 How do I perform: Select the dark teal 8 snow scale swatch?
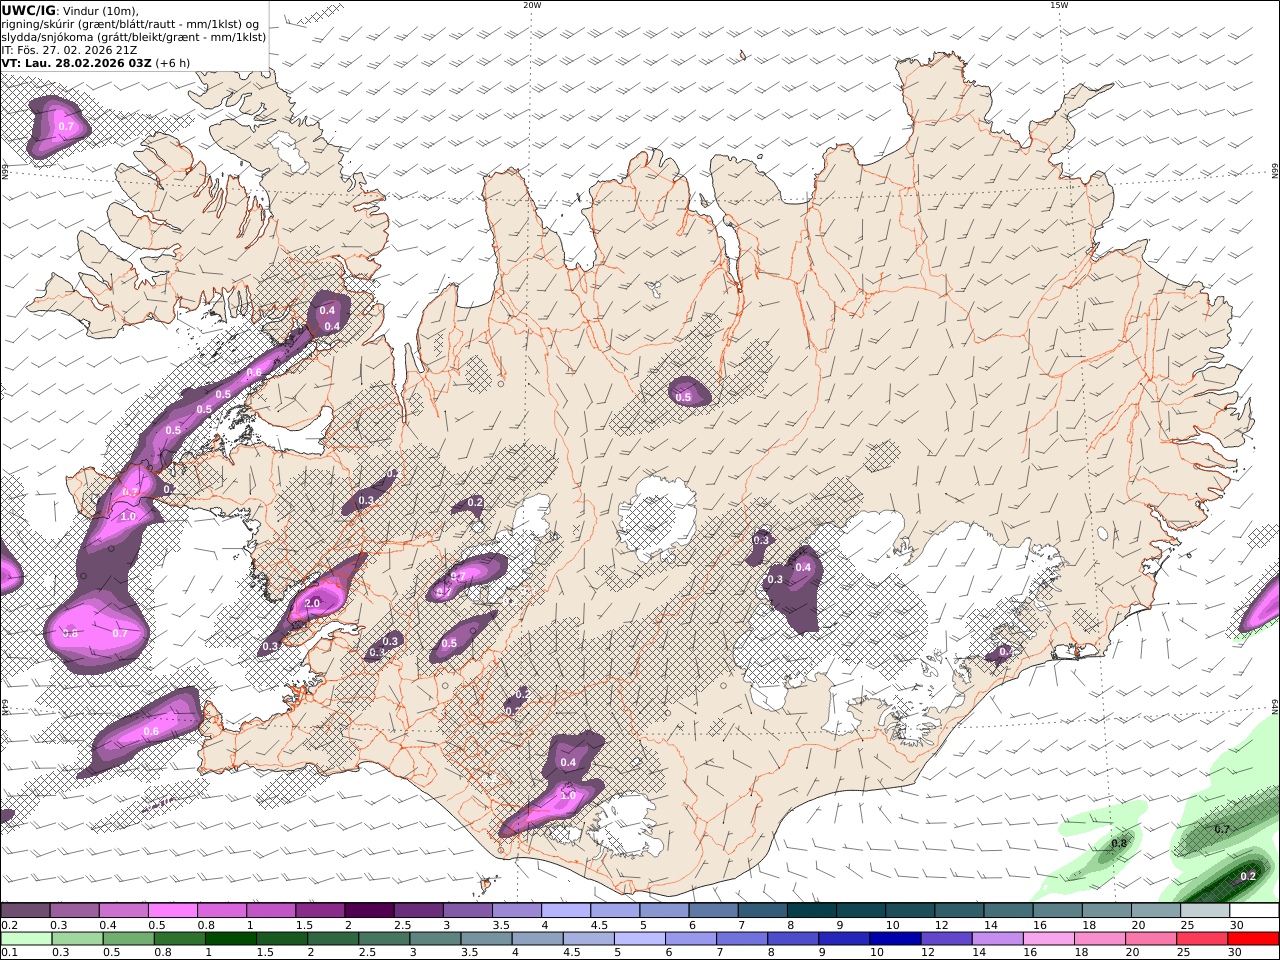811,911
